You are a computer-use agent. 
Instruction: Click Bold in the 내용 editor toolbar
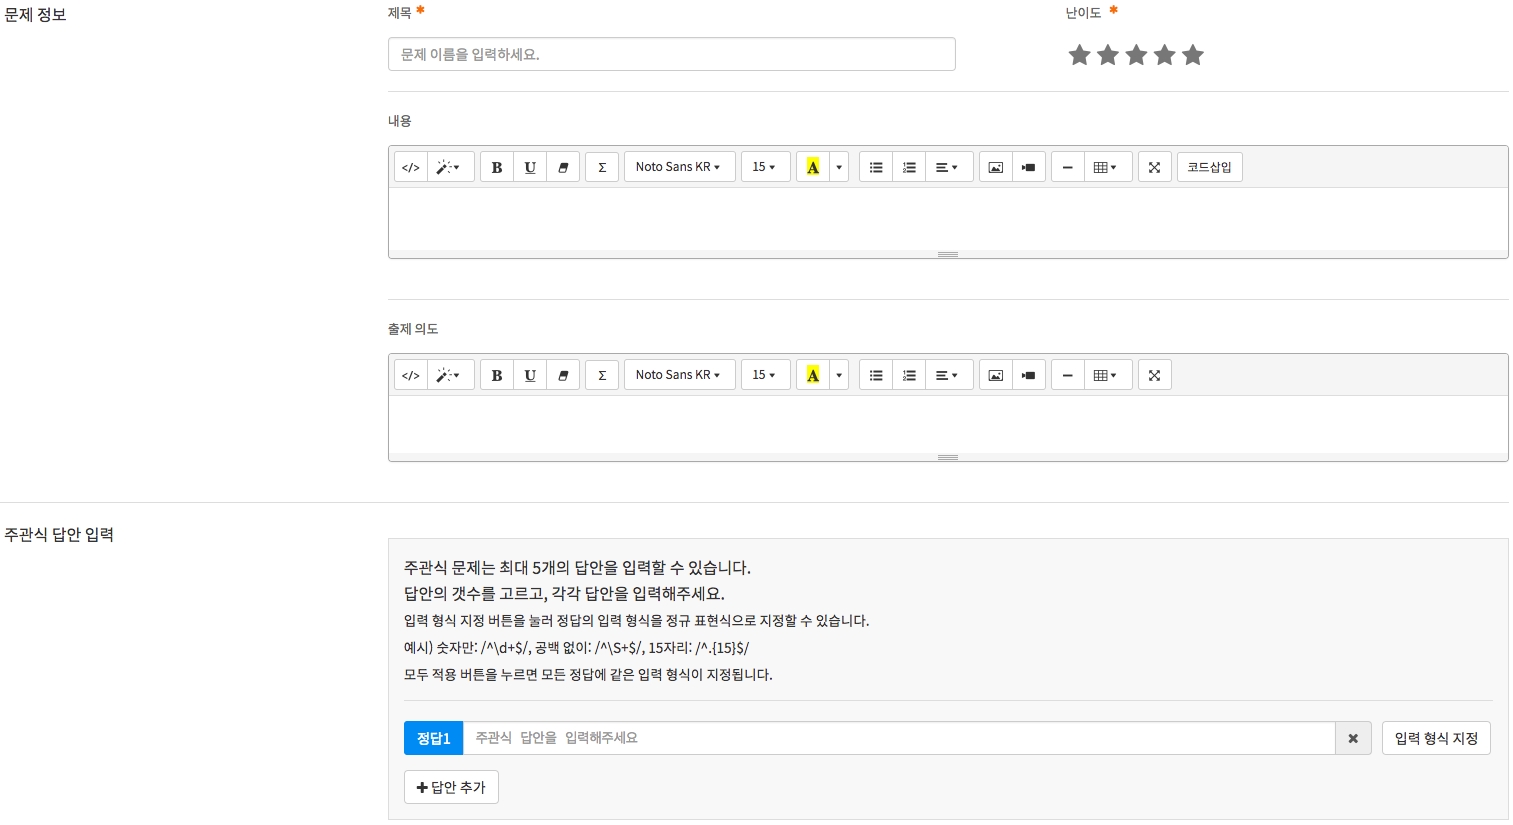coord(497,167)
